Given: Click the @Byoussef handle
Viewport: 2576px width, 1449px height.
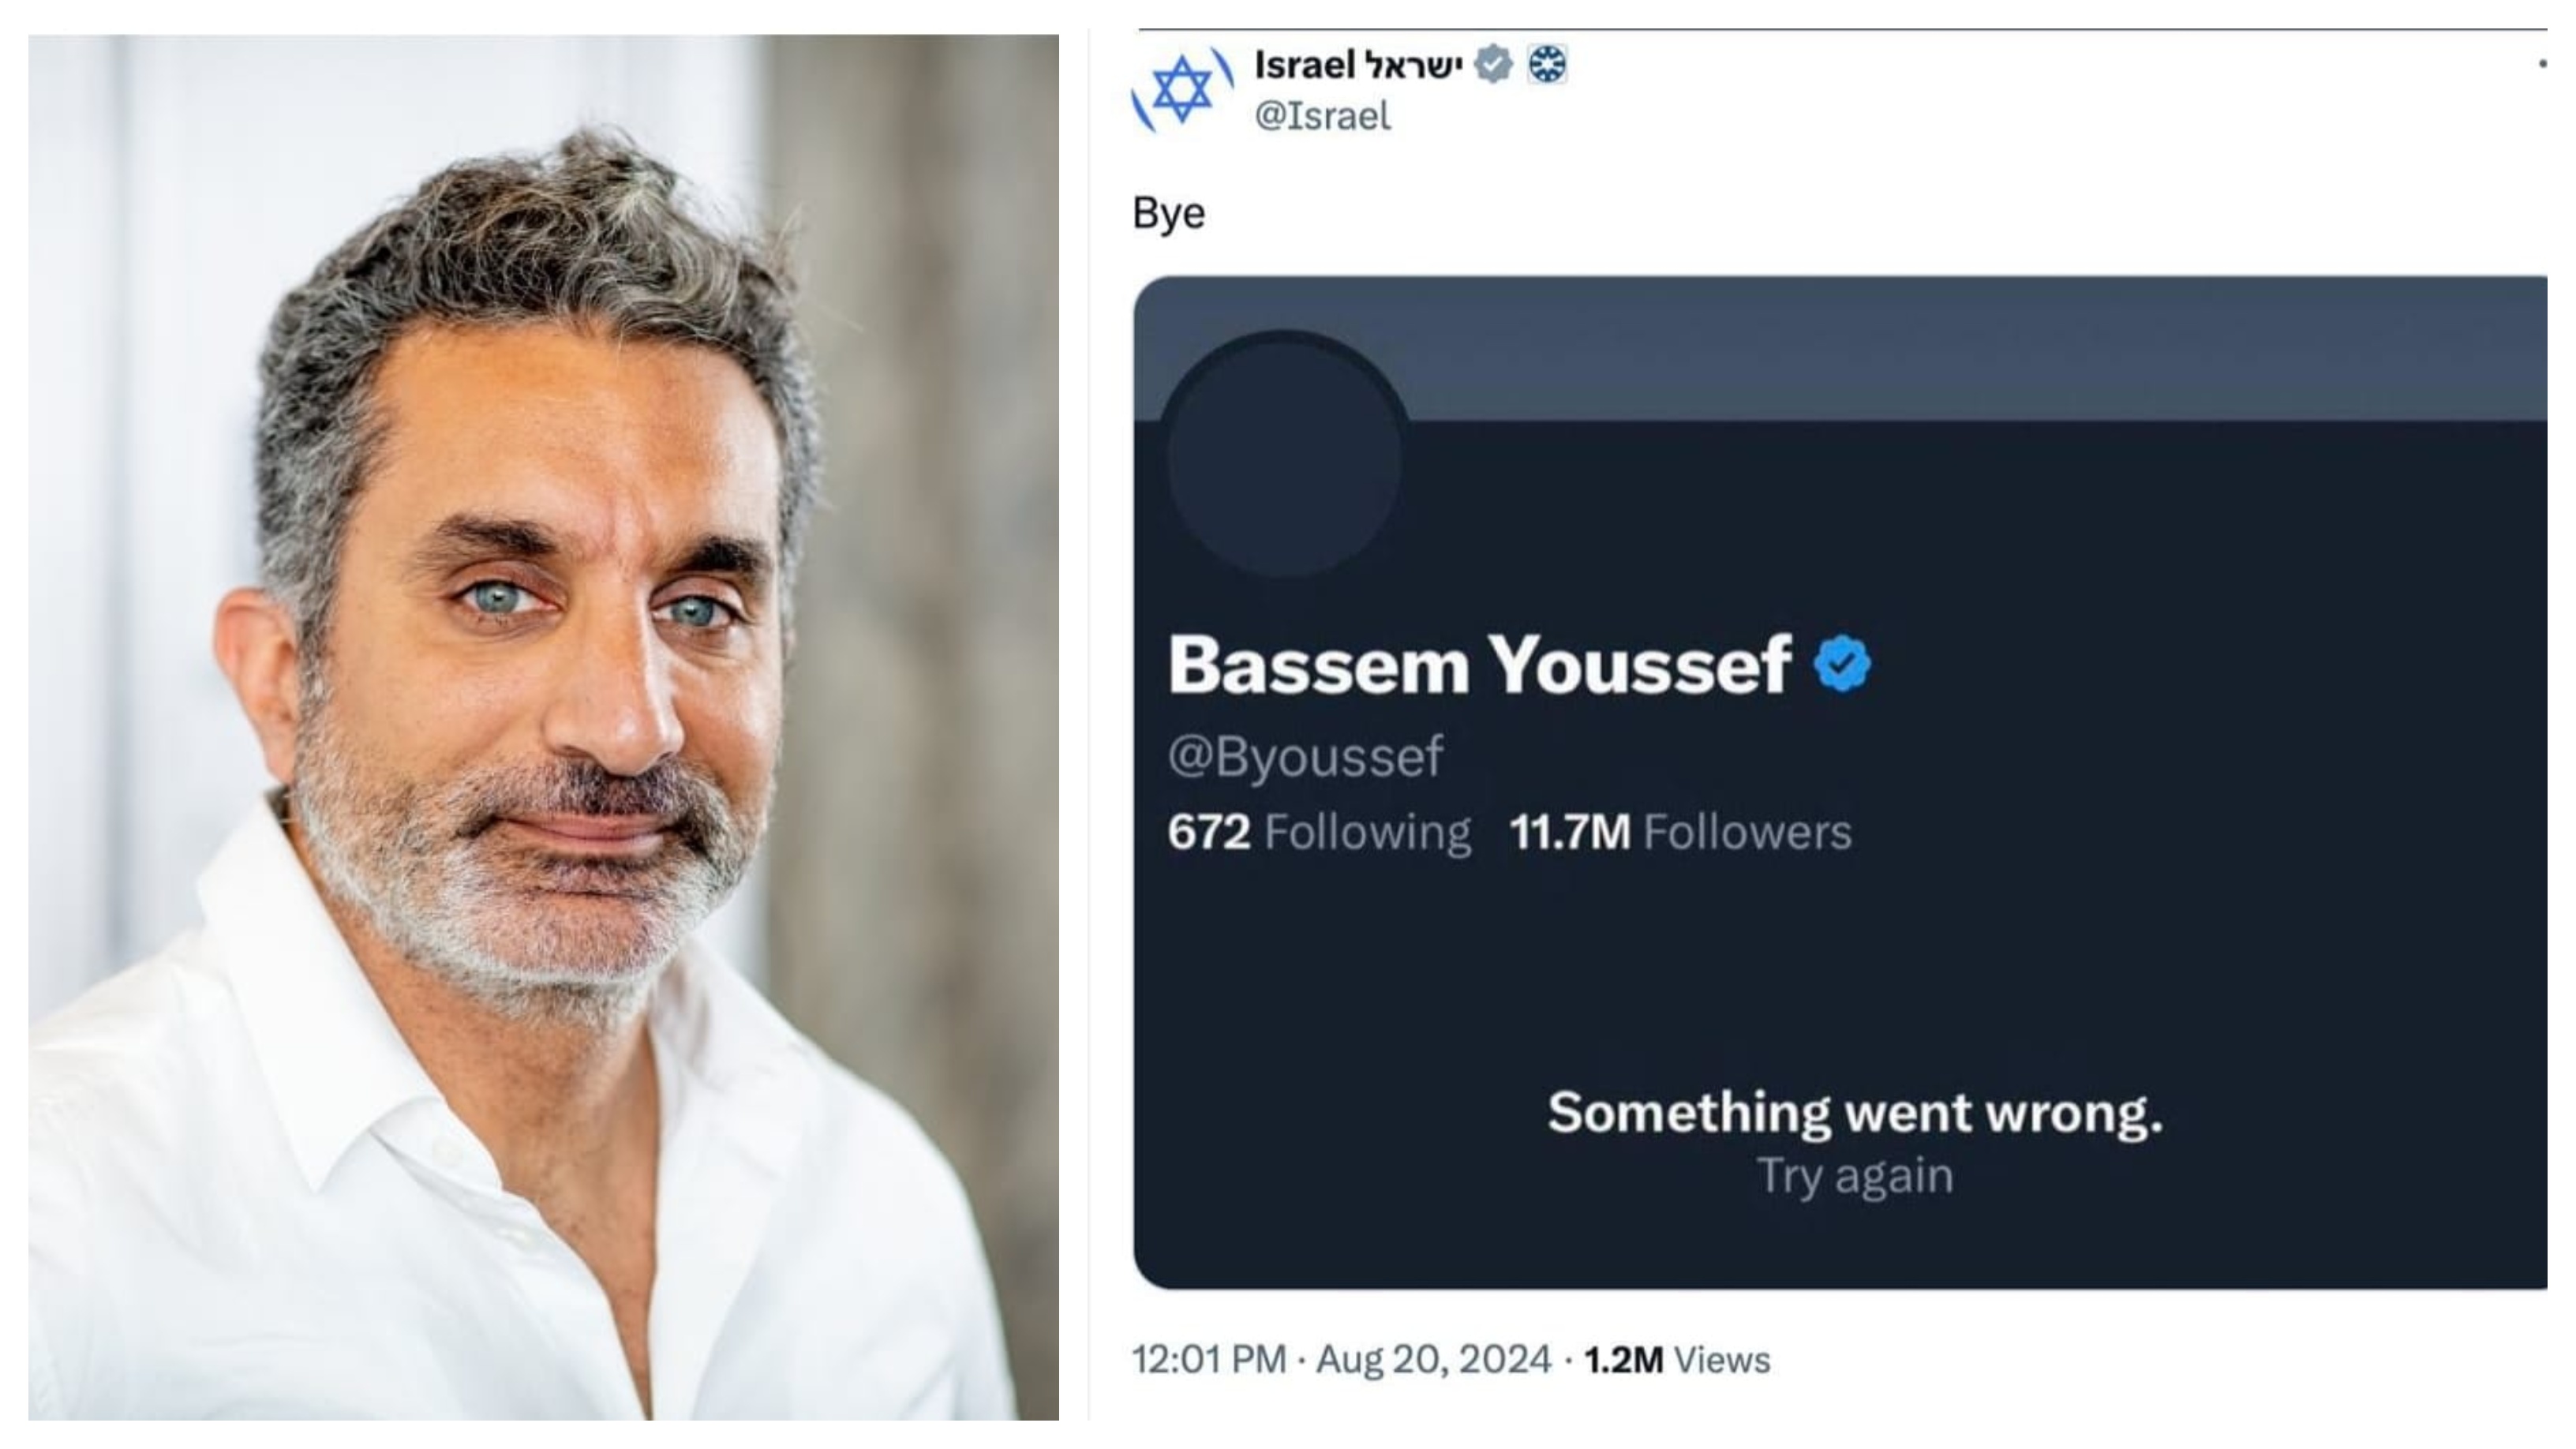Looking at the screenshot, I should click(x=1305, y=756).
